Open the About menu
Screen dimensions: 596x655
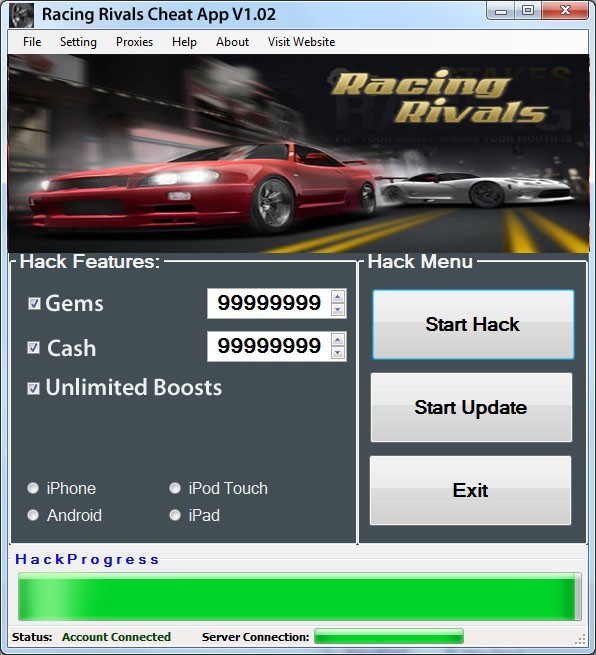[233, 42]
